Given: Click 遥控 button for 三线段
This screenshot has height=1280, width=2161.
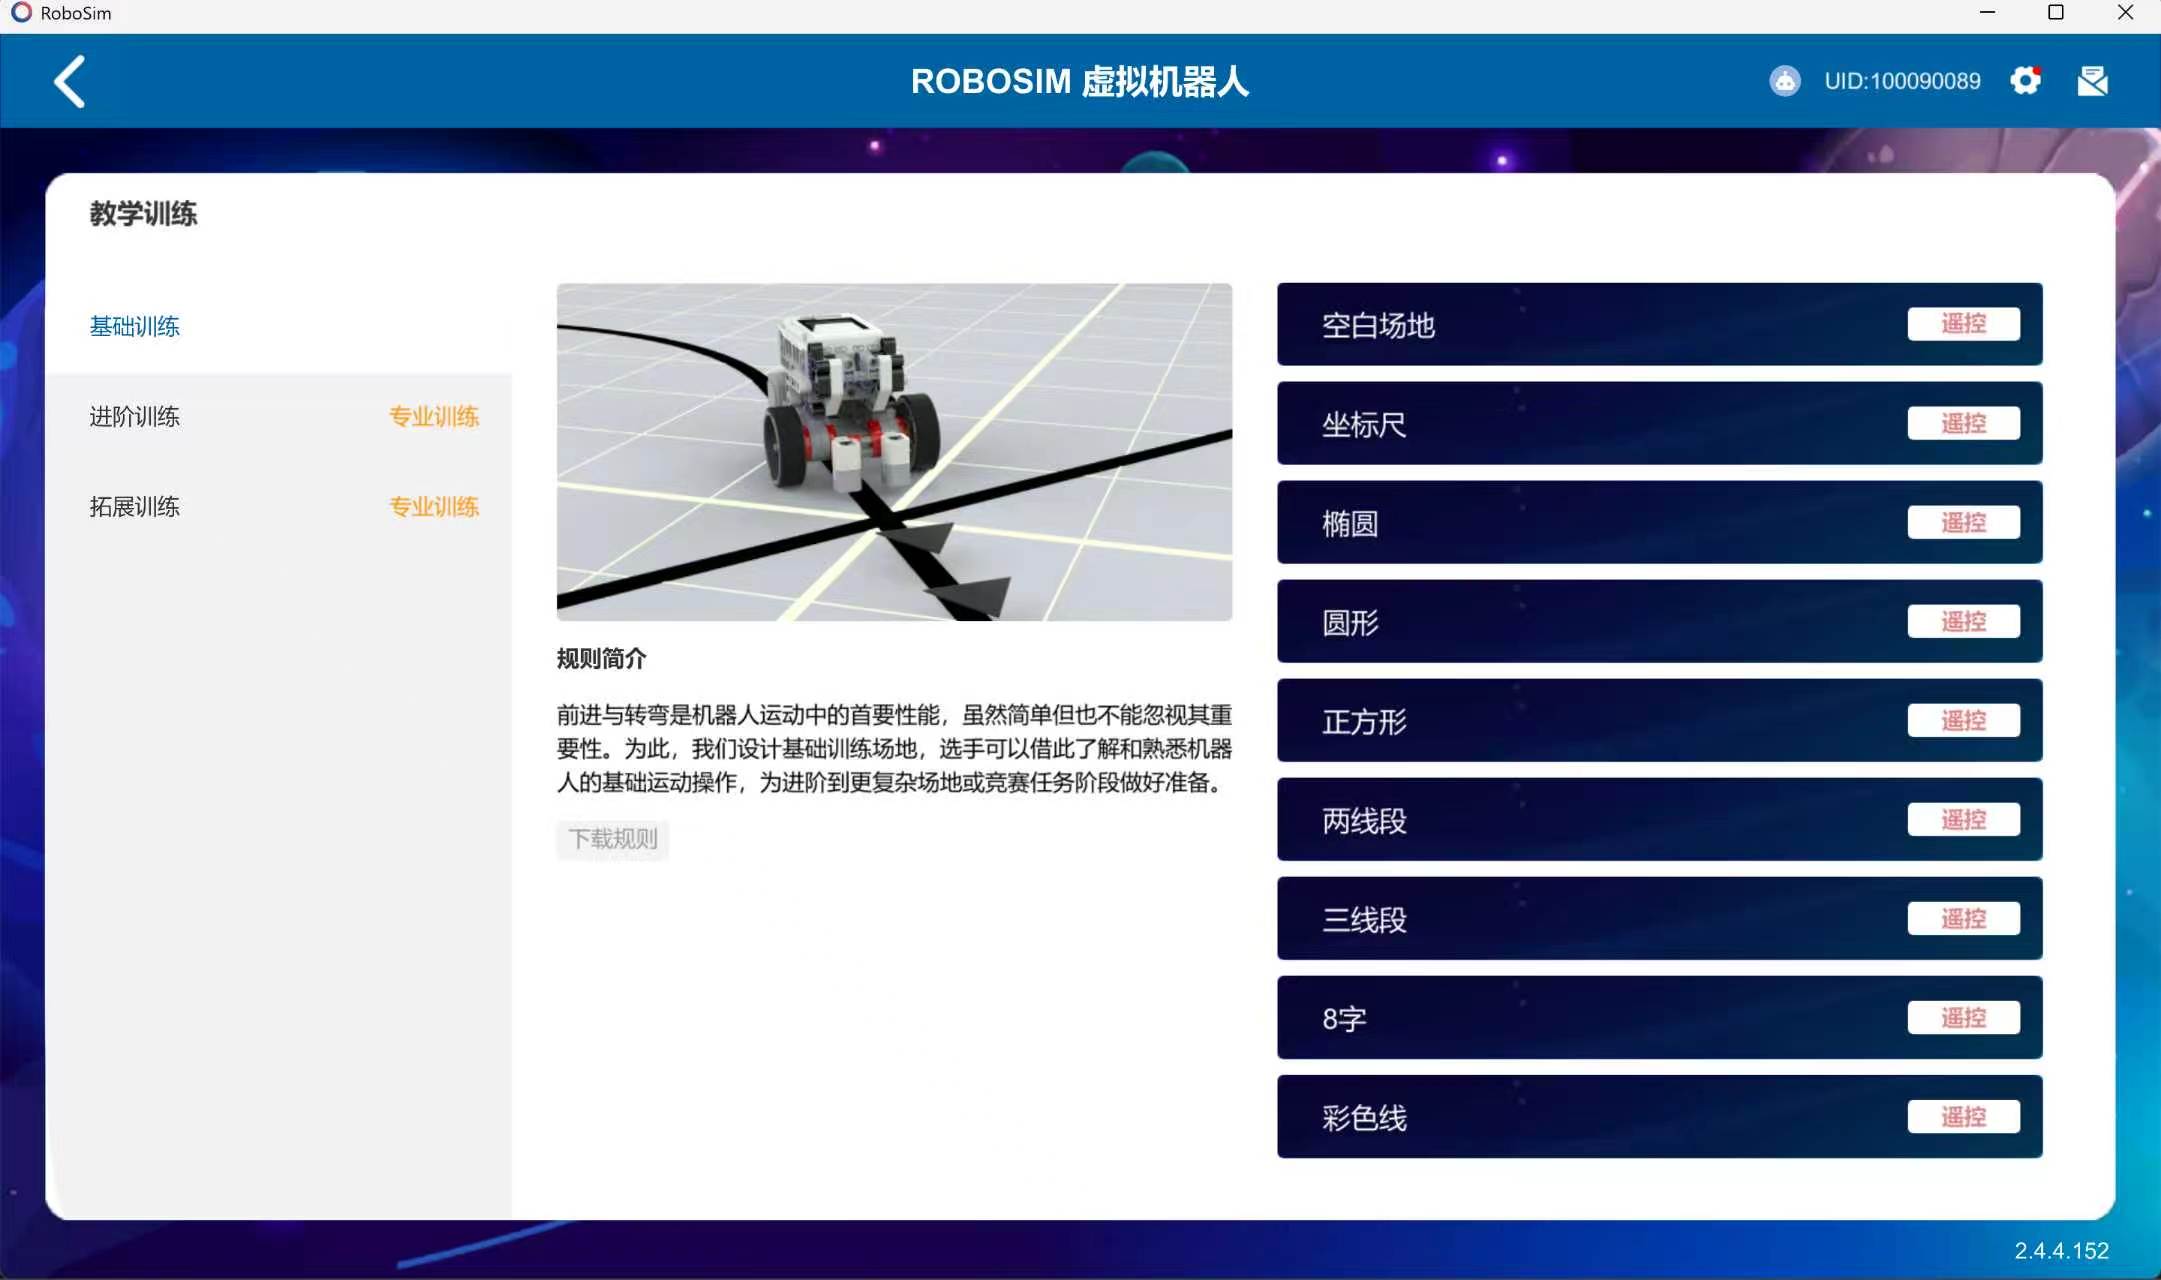Looking at the screenshot, I should (1964, 918).
